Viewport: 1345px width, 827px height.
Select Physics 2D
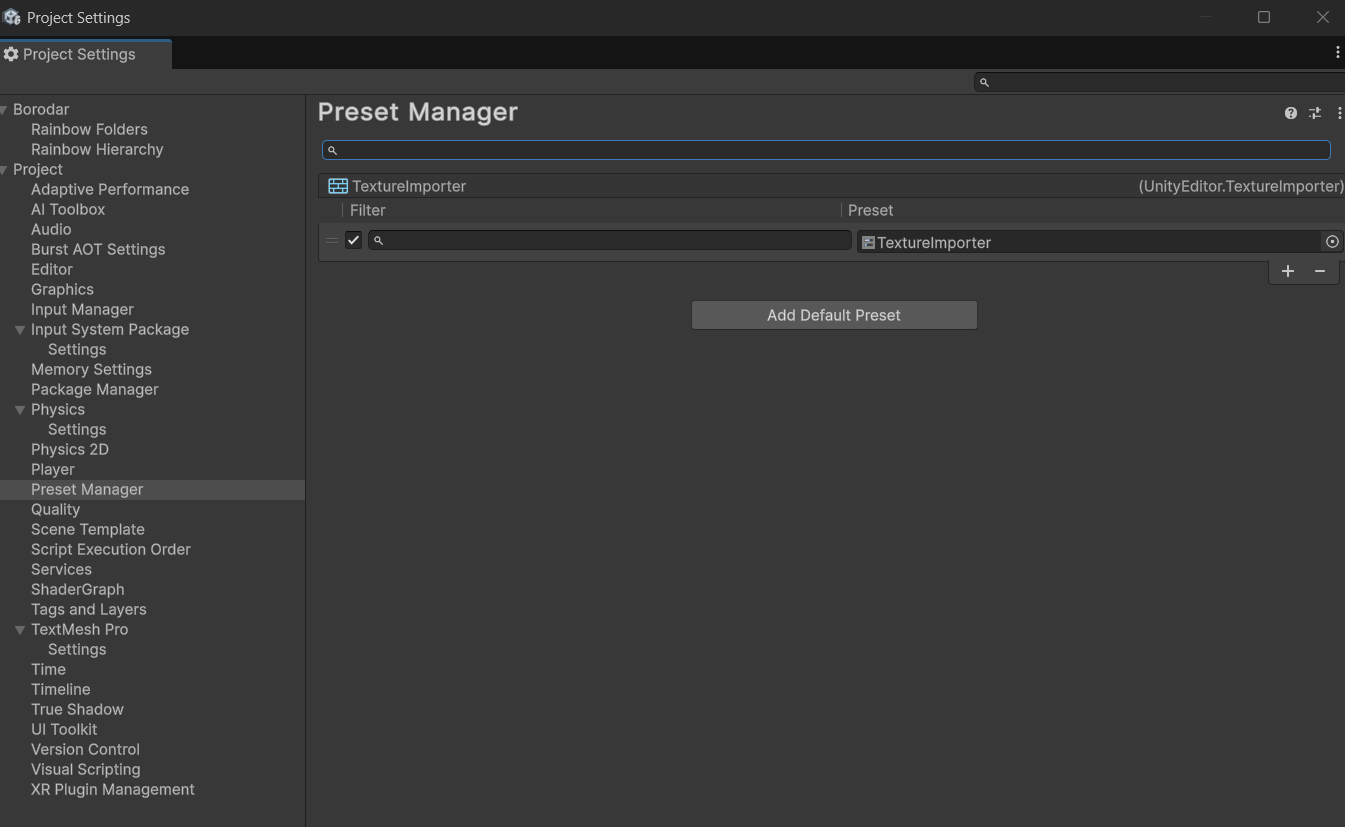pos(70,449)
